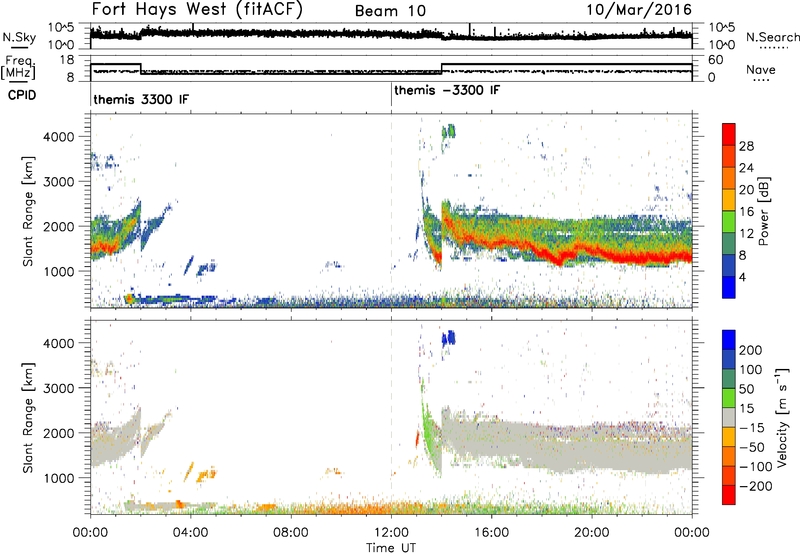Click the 'Power [dB]' colorbar title
This screenshot has height=554, width=800.
(763, 211)
